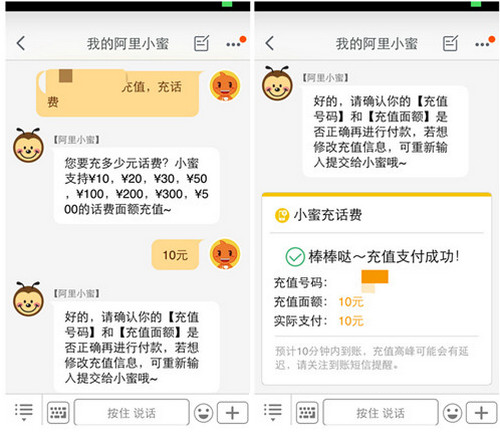Open the emoji picker in right screen
Screen dimensions: 500x441
(x=452, y=413)
